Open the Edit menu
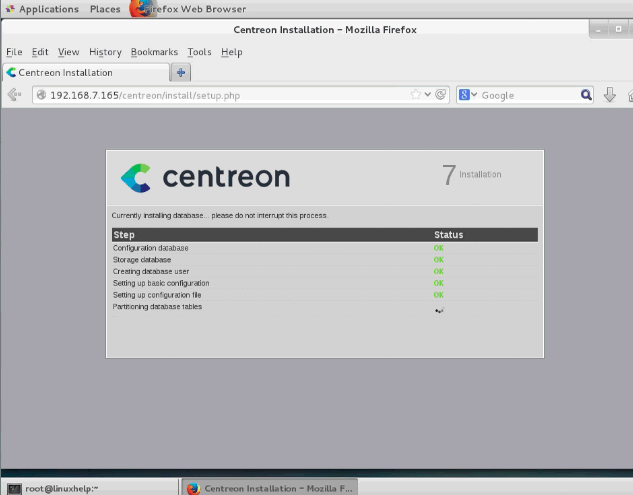633x495 pixels. click(40, 52)
